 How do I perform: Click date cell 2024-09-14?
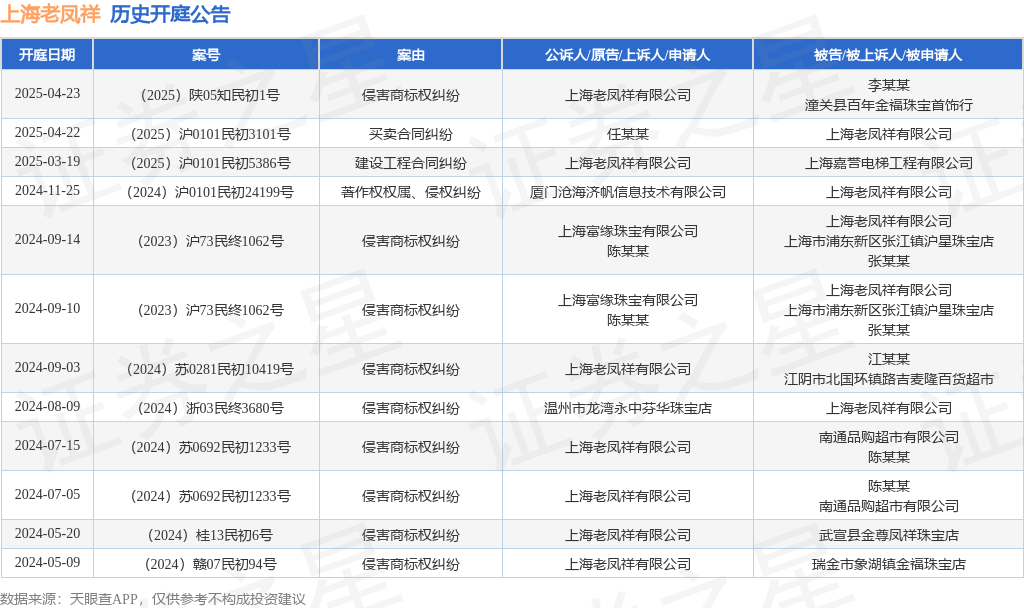[x=47, y=240]
